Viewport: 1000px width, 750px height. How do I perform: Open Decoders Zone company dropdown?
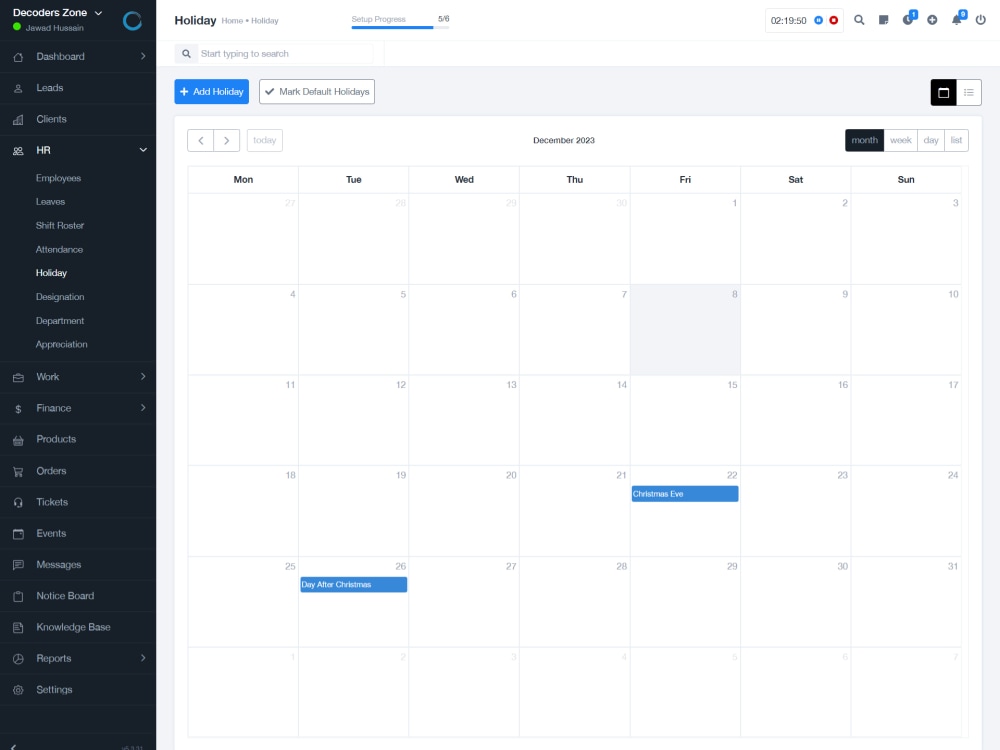click(x=57, y=13)
